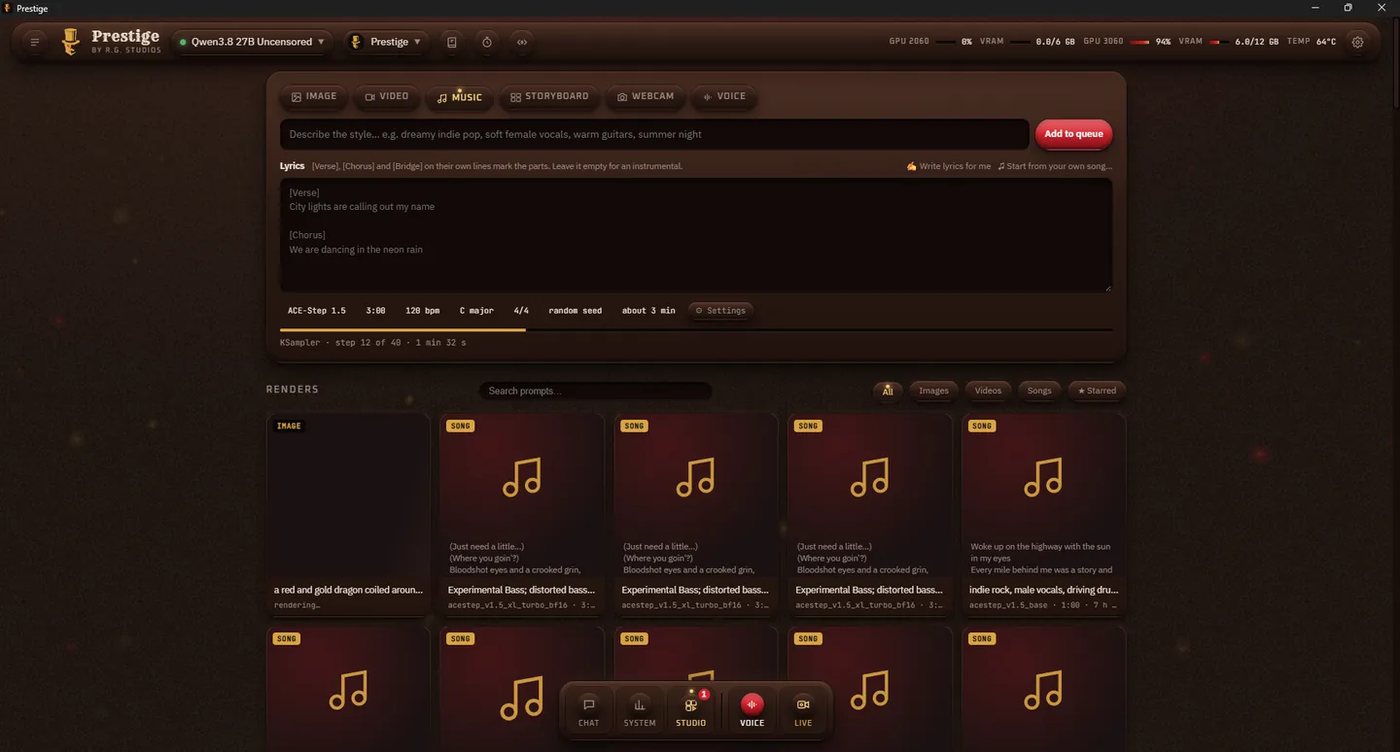Screen dimensions: 1400x752
Task: Toggle the Songs filter chip
Action: pos(1040,391)
